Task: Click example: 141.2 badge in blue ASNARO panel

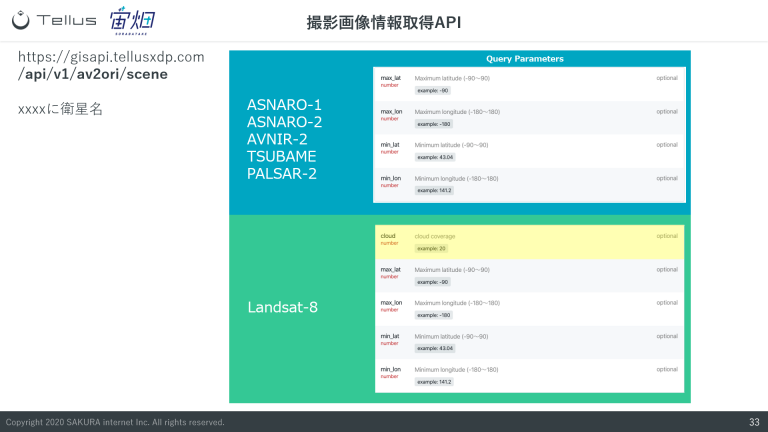Action: coord(434,191)
